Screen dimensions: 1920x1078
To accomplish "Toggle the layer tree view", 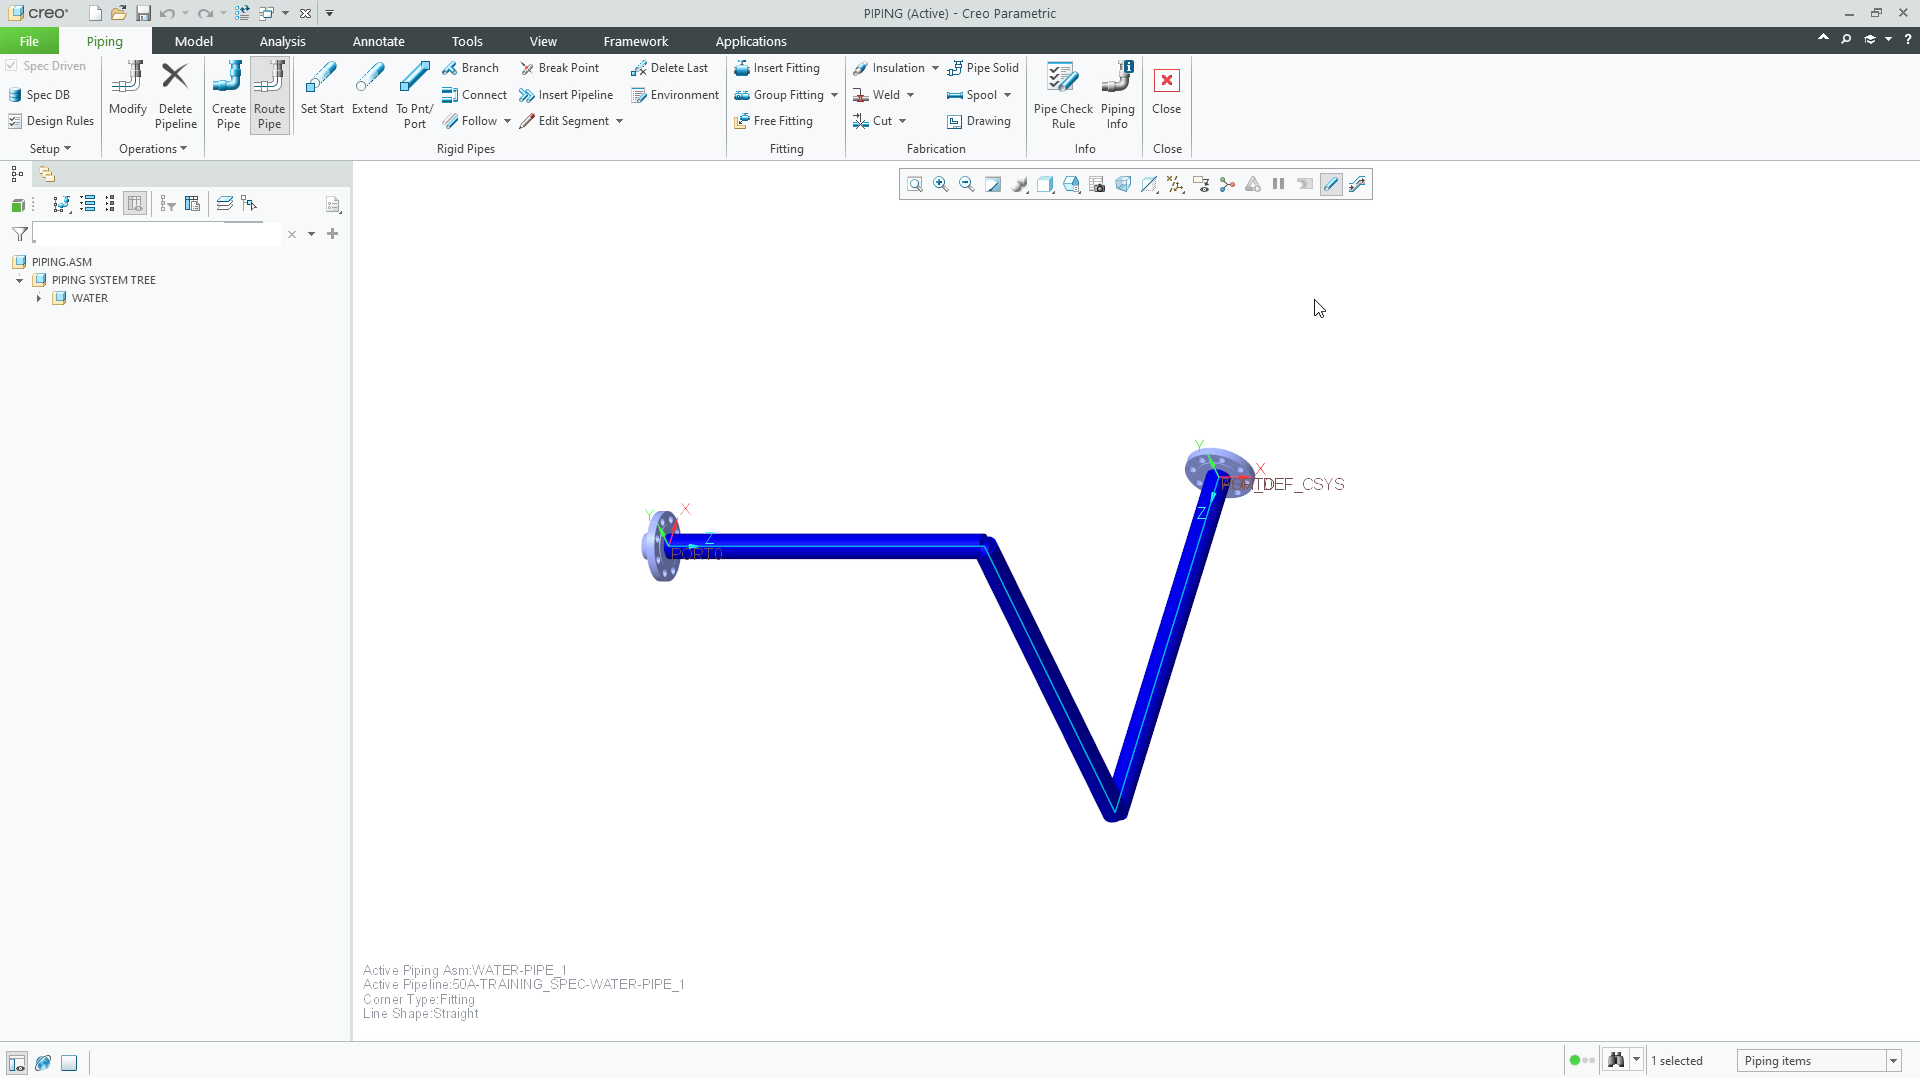I will coord(224,204).
